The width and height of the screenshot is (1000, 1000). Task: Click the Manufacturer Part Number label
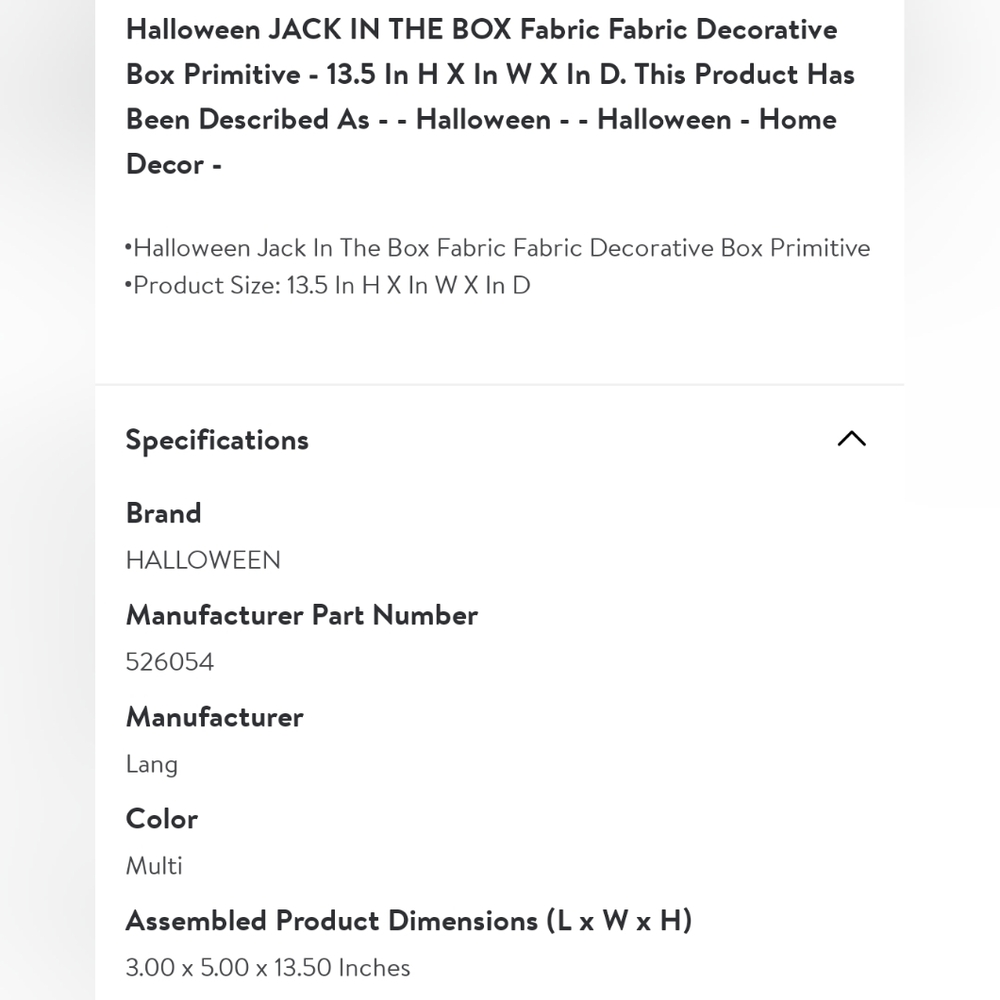(x=302, y=615)
